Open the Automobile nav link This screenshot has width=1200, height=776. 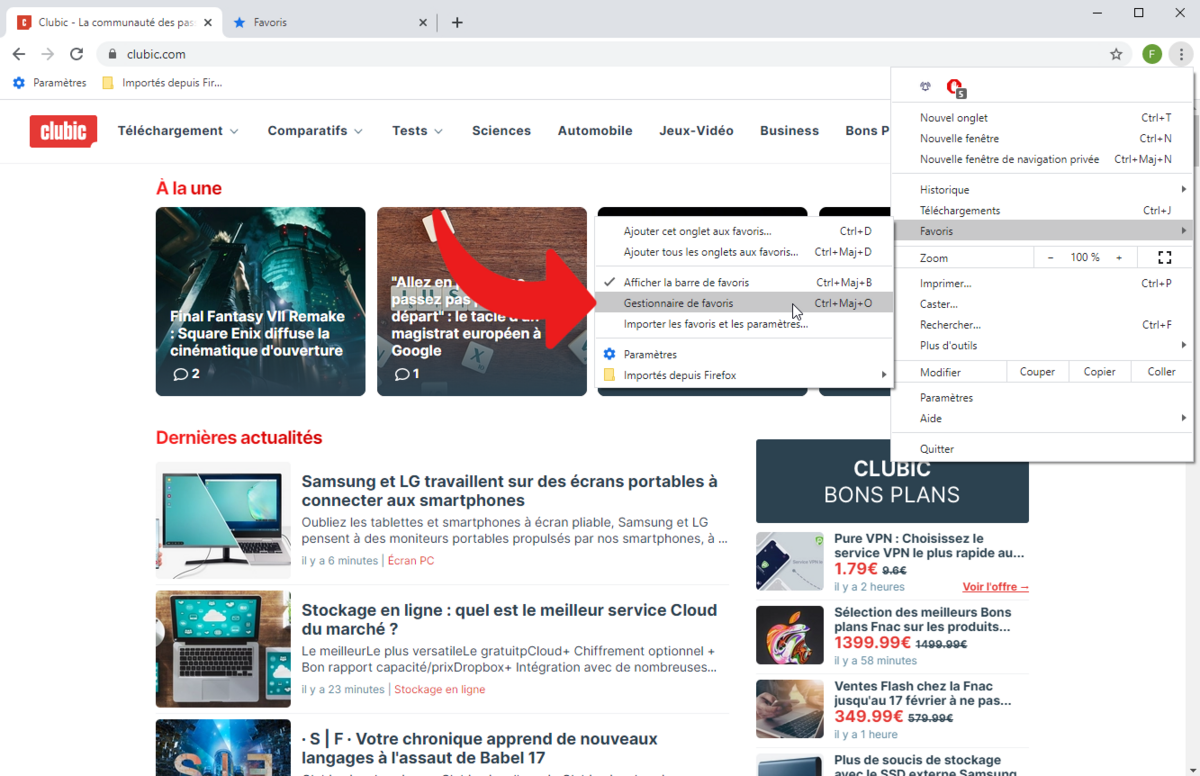click(x=595, y=131)
